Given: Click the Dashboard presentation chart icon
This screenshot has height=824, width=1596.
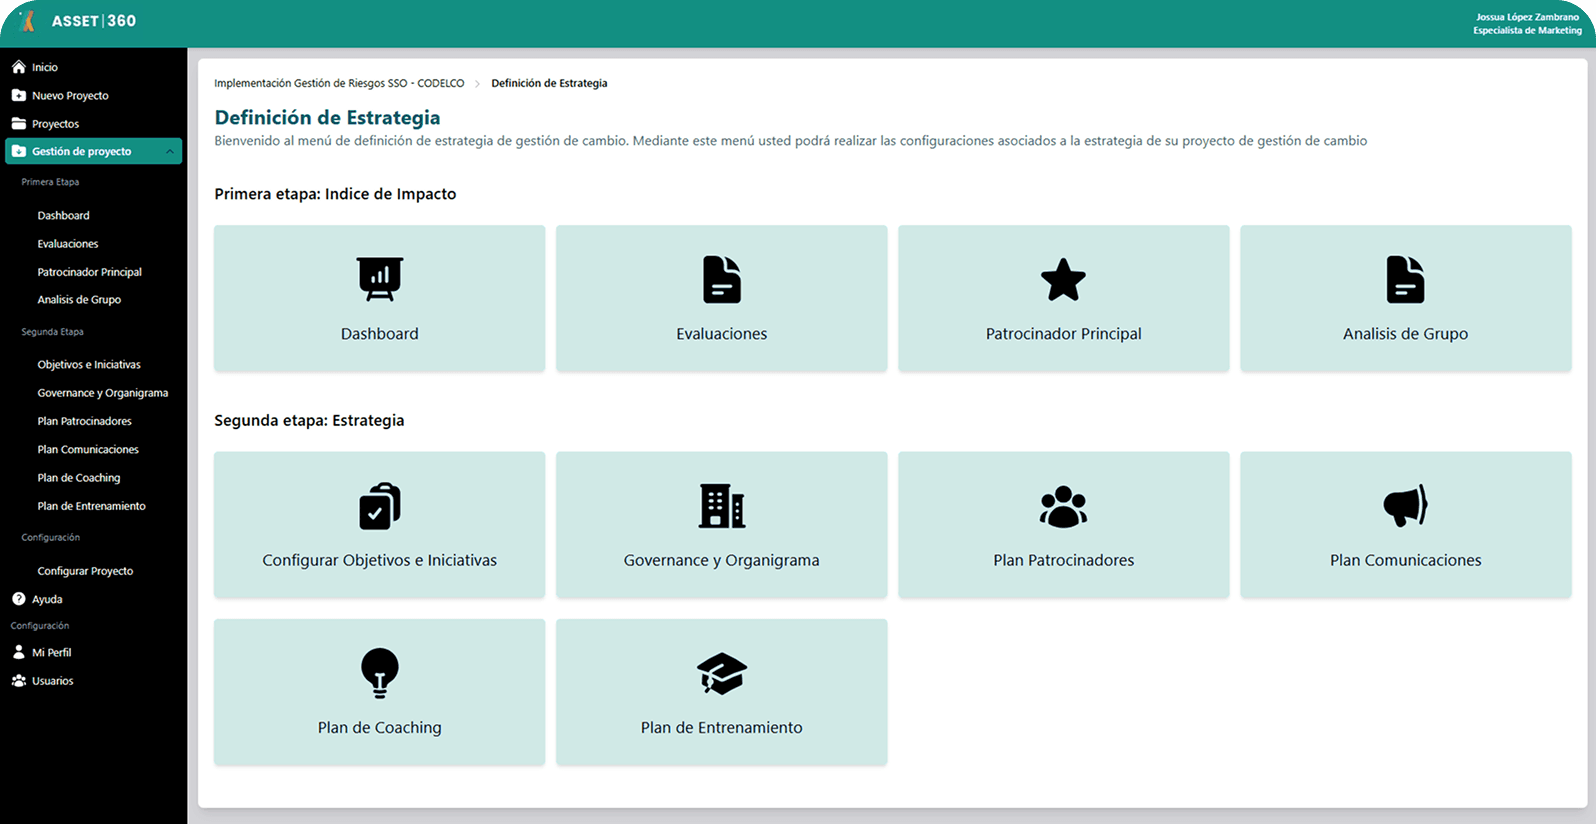Looking at the screenshot, I should click(380, 279).
